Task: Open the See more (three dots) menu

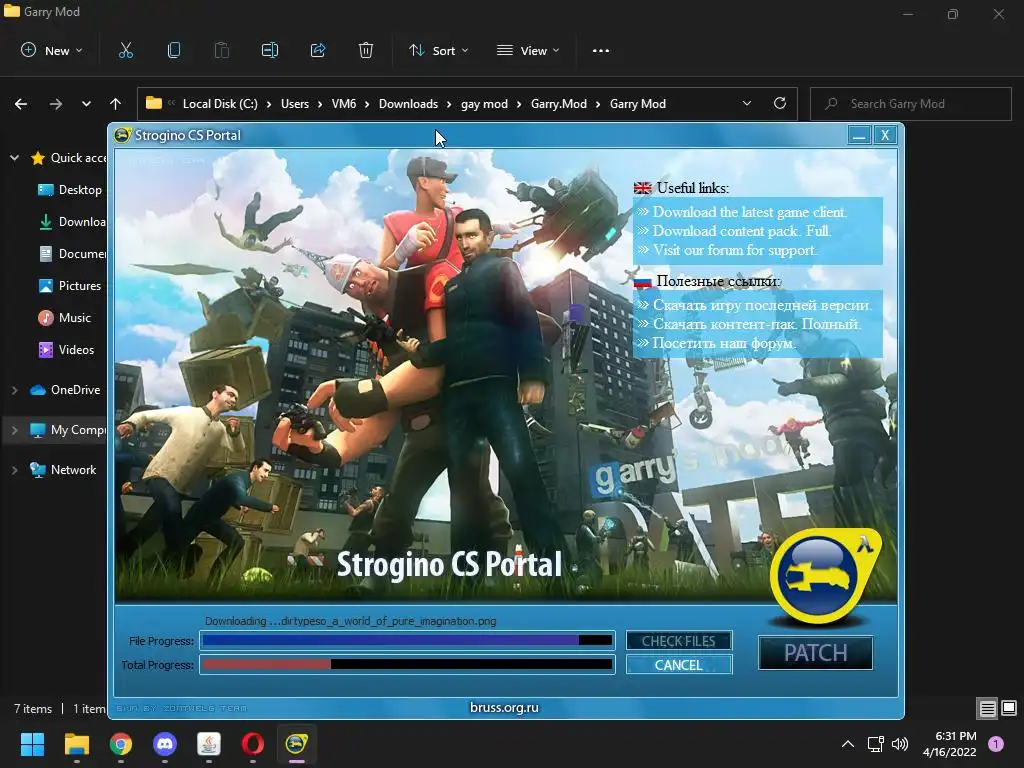Action: coord(601,50)
